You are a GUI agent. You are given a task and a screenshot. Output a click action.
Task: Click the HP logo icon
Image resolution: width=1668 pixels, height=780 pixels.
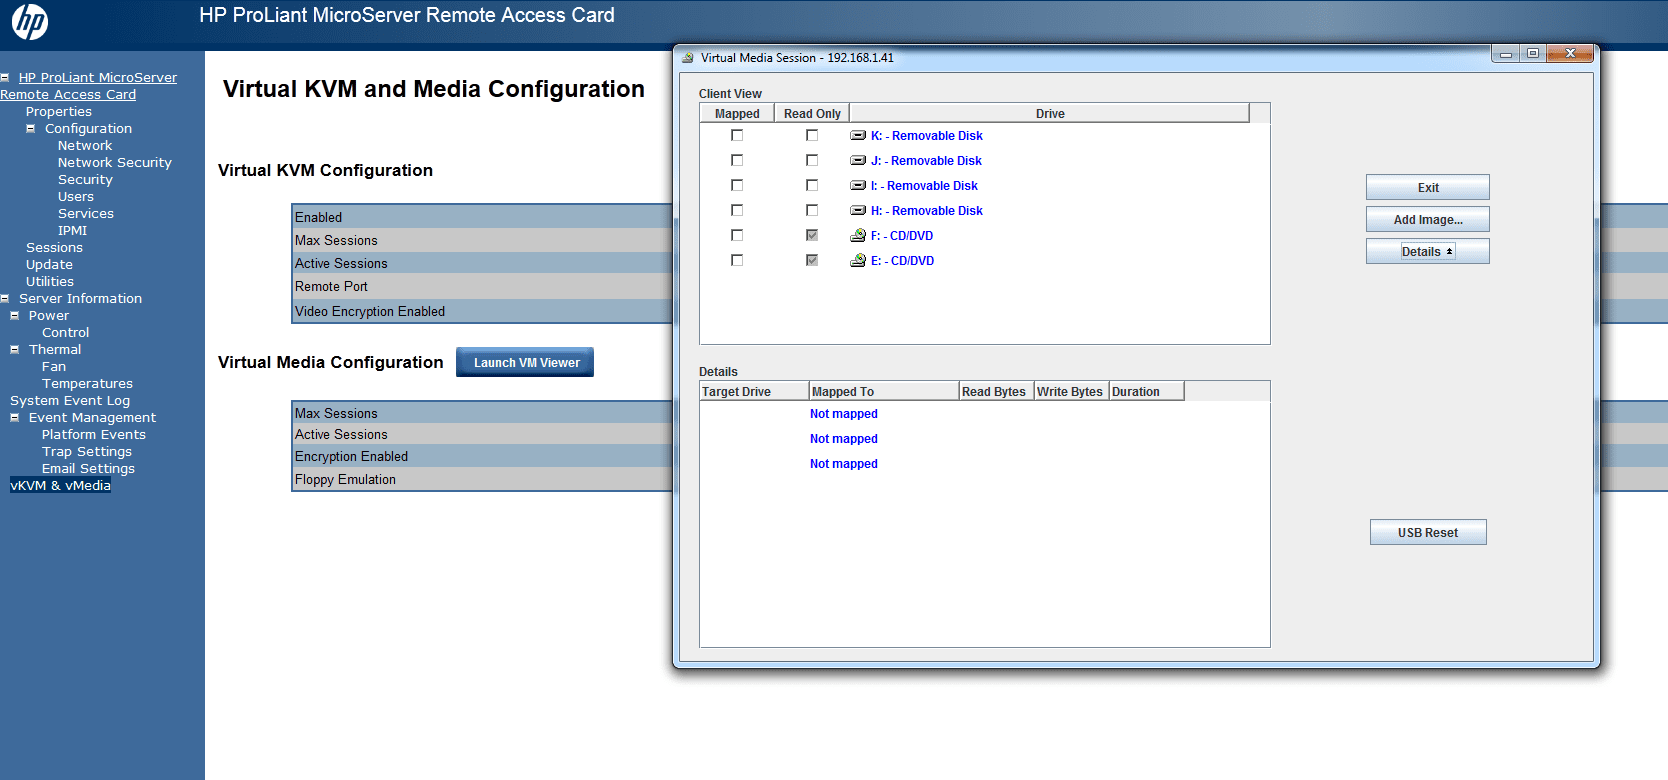[29, 21]
